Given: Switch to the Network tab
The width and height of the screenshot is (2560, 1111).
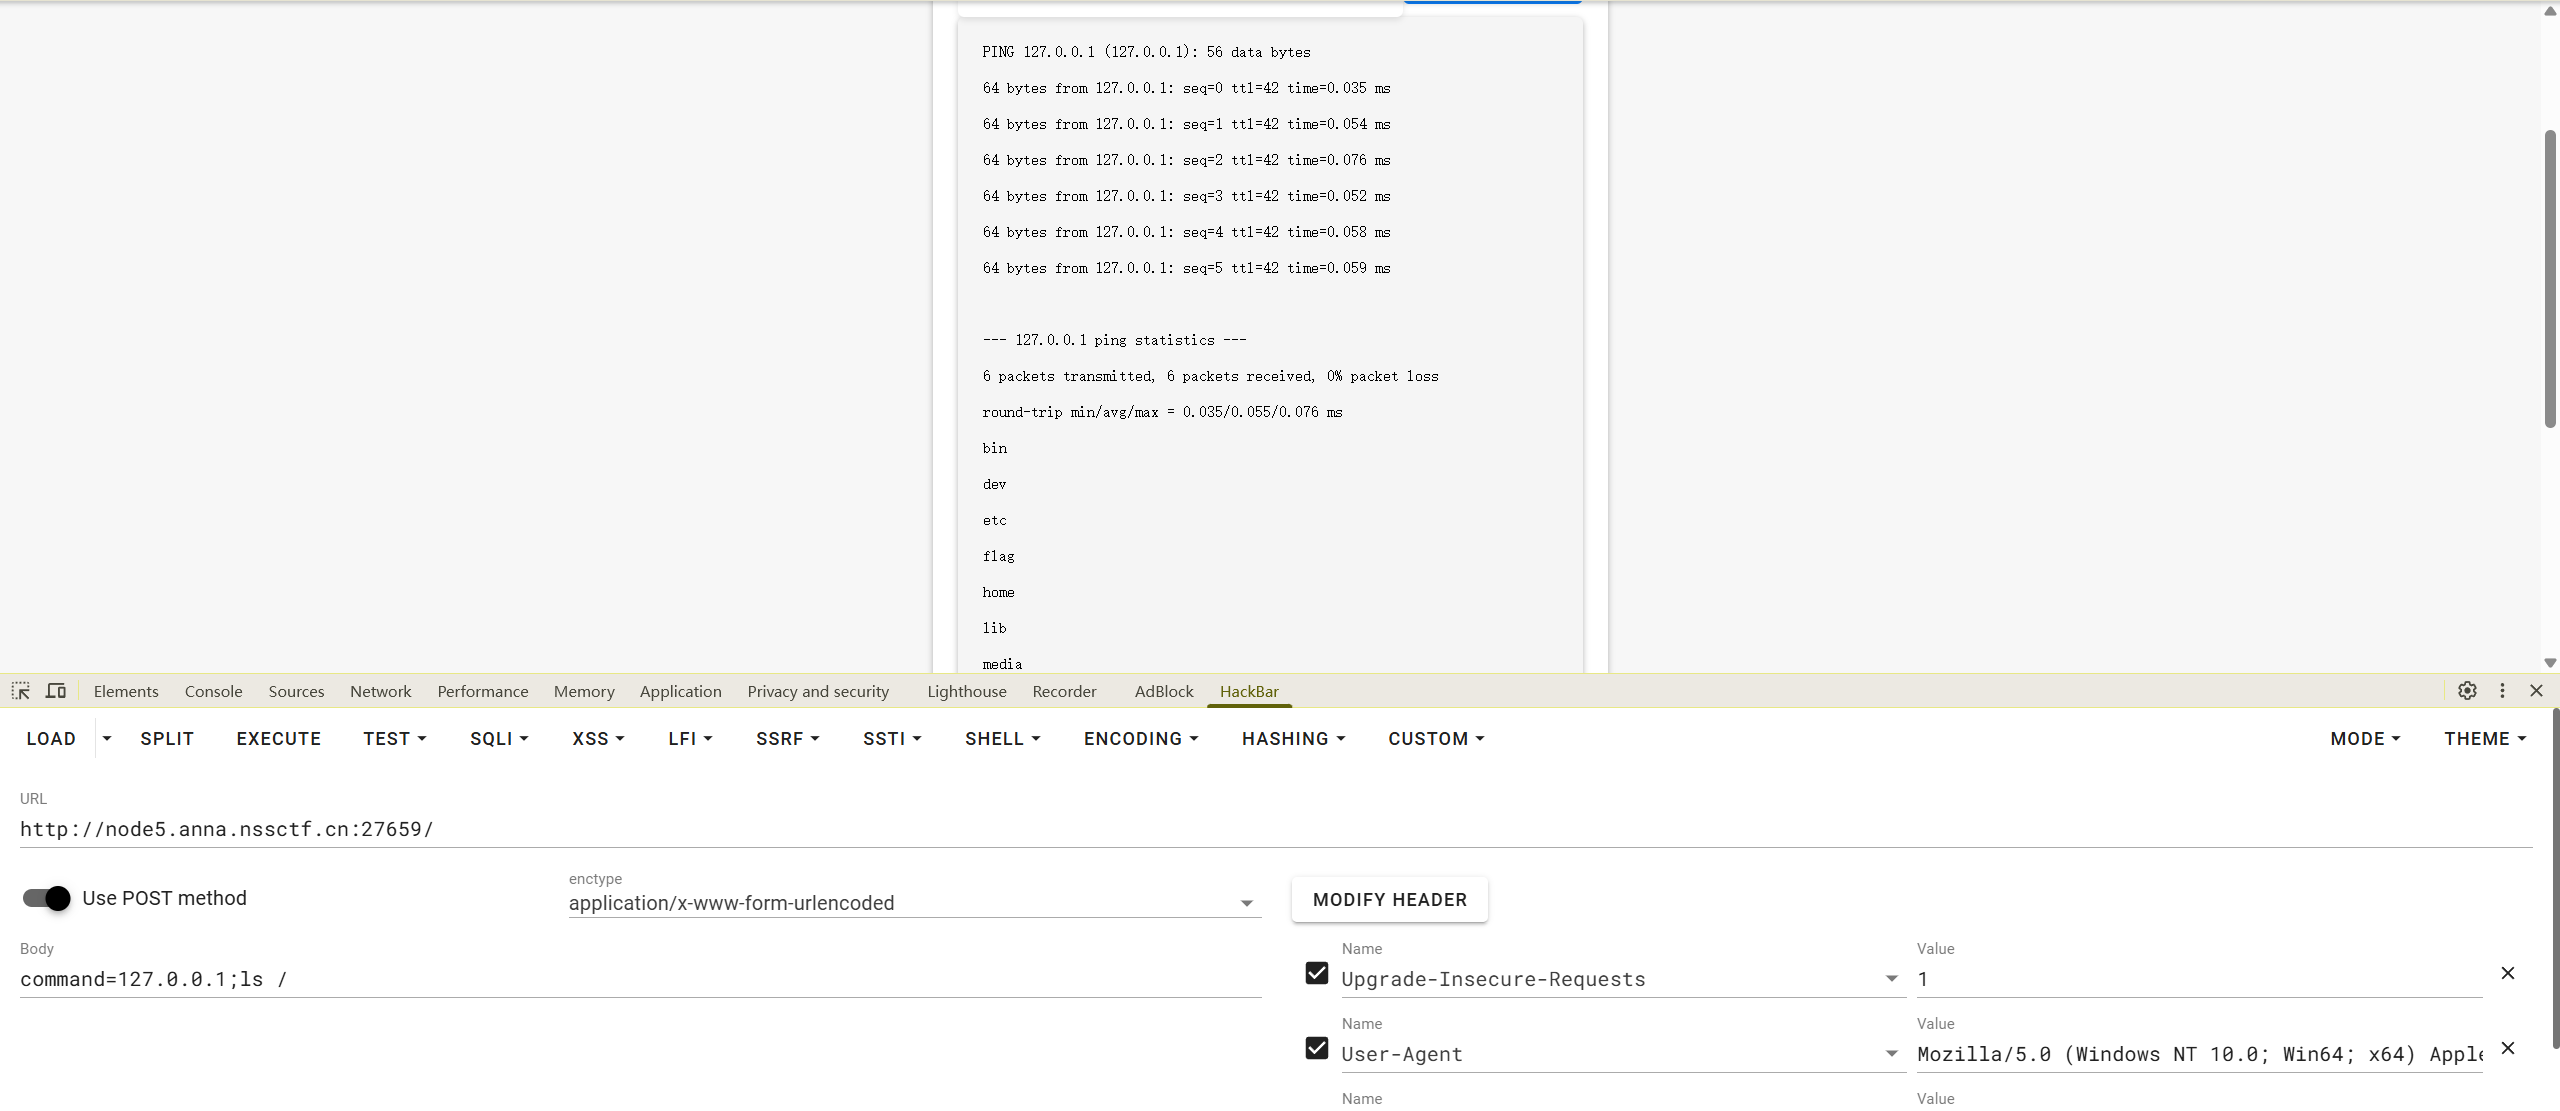Looking at the screenshot, I should point(380,691).
